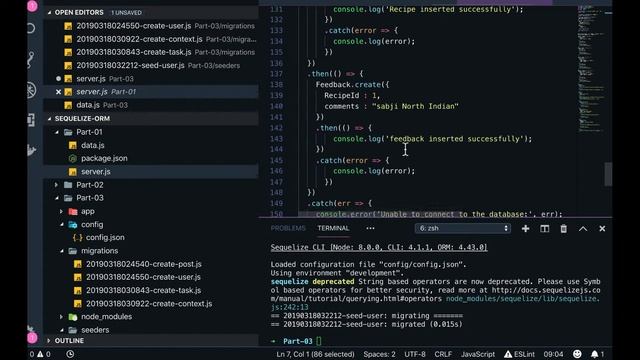Click unsaved dot beside server.js Part-03
Viewport: 640px width, 360px height.
click(58, 78)
